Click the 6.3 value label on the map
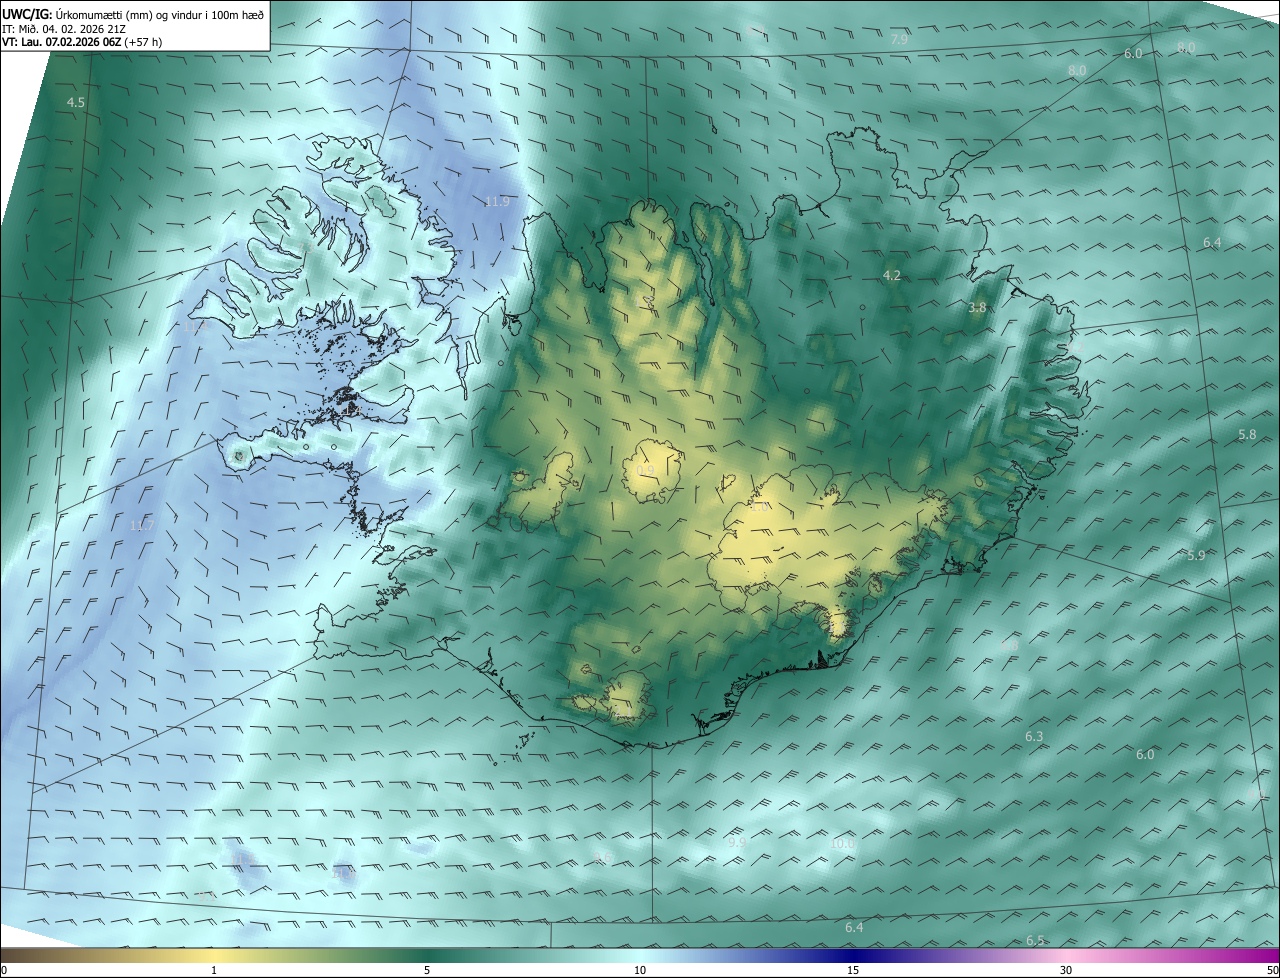 tap(1034, 737)
